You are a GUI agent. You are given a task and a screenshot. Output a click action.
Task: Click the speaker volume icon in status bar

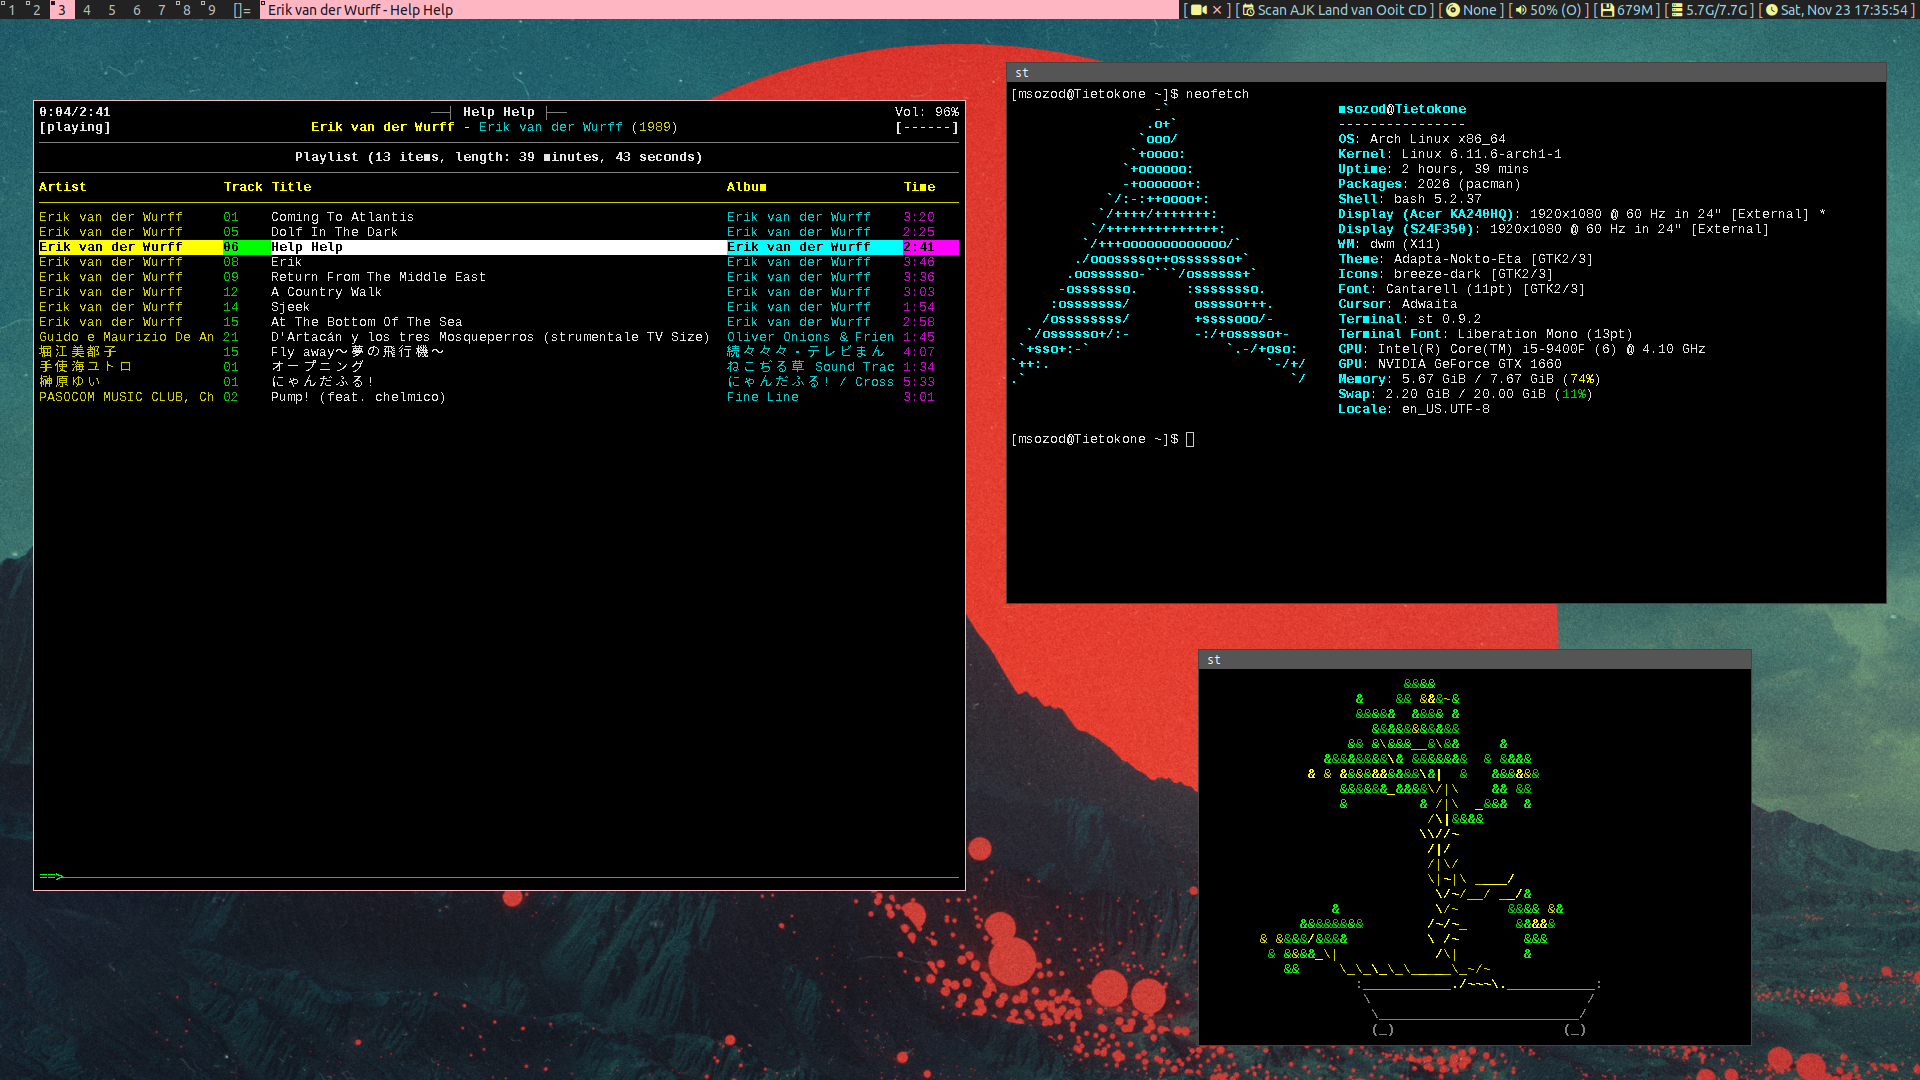(x=1520, y=10)
